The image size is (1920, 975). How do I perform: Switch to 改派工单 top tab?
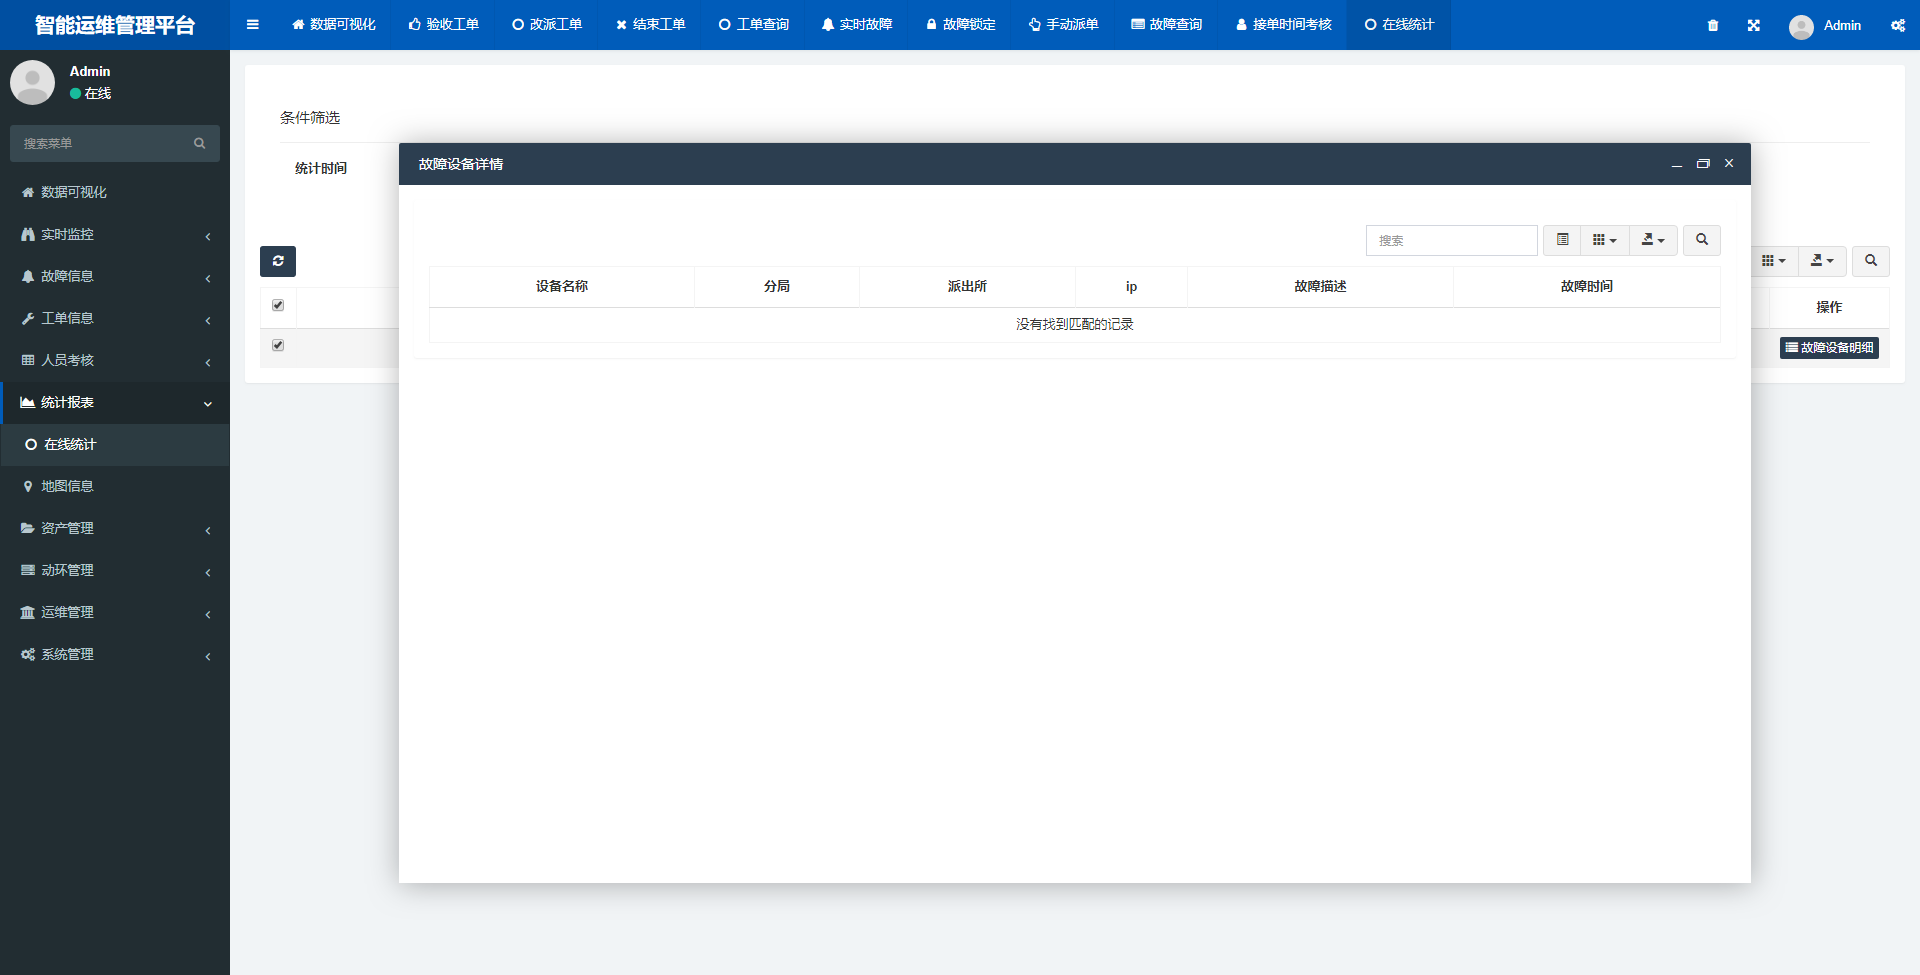(547, 25)
